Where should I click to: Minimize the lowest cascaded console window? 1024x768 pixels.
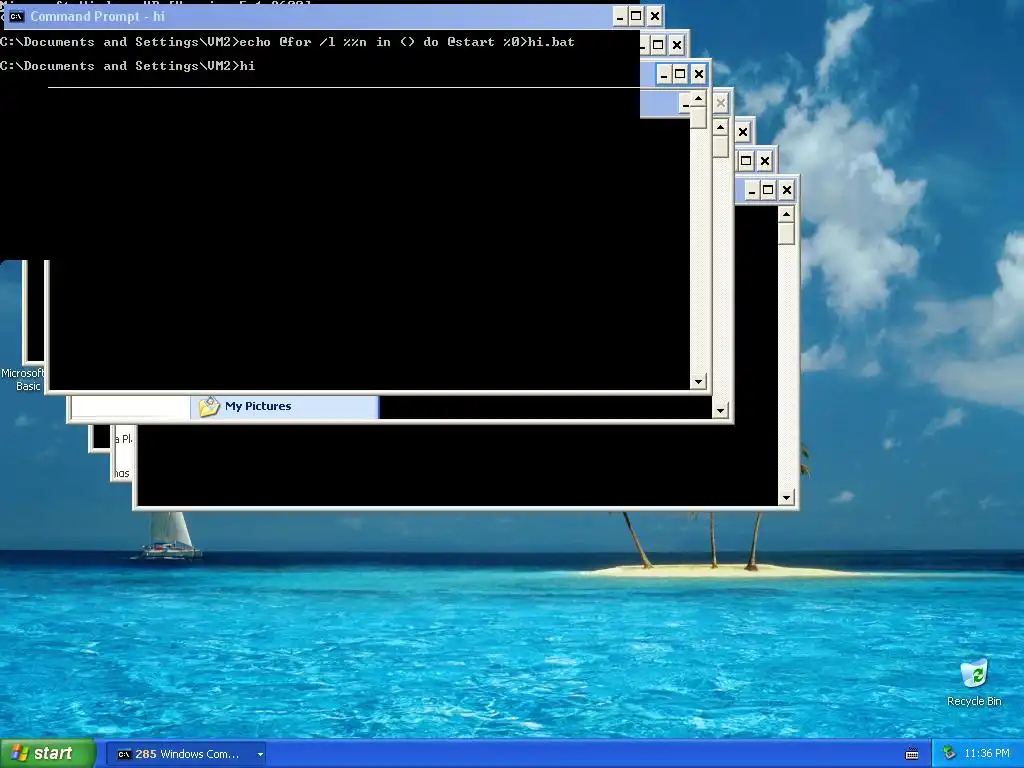[752, 191]
